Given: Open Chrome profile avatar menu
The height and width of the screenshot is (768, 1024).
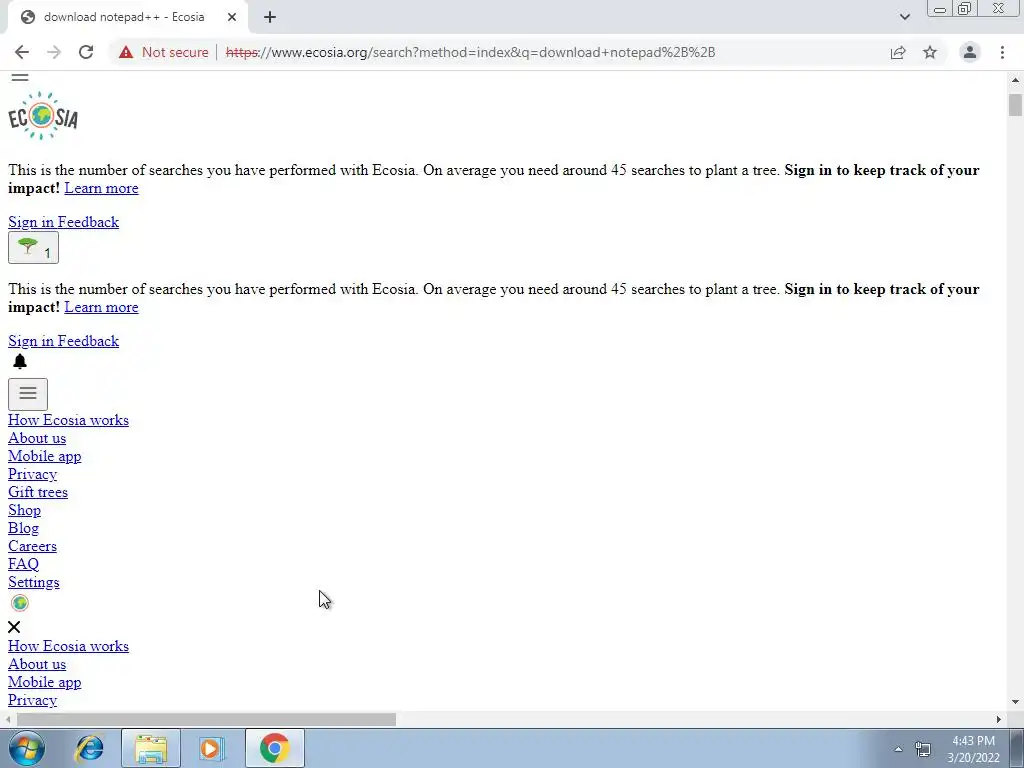Looking at the screenshot, I should pyautogui.click(x=970, y=52).
